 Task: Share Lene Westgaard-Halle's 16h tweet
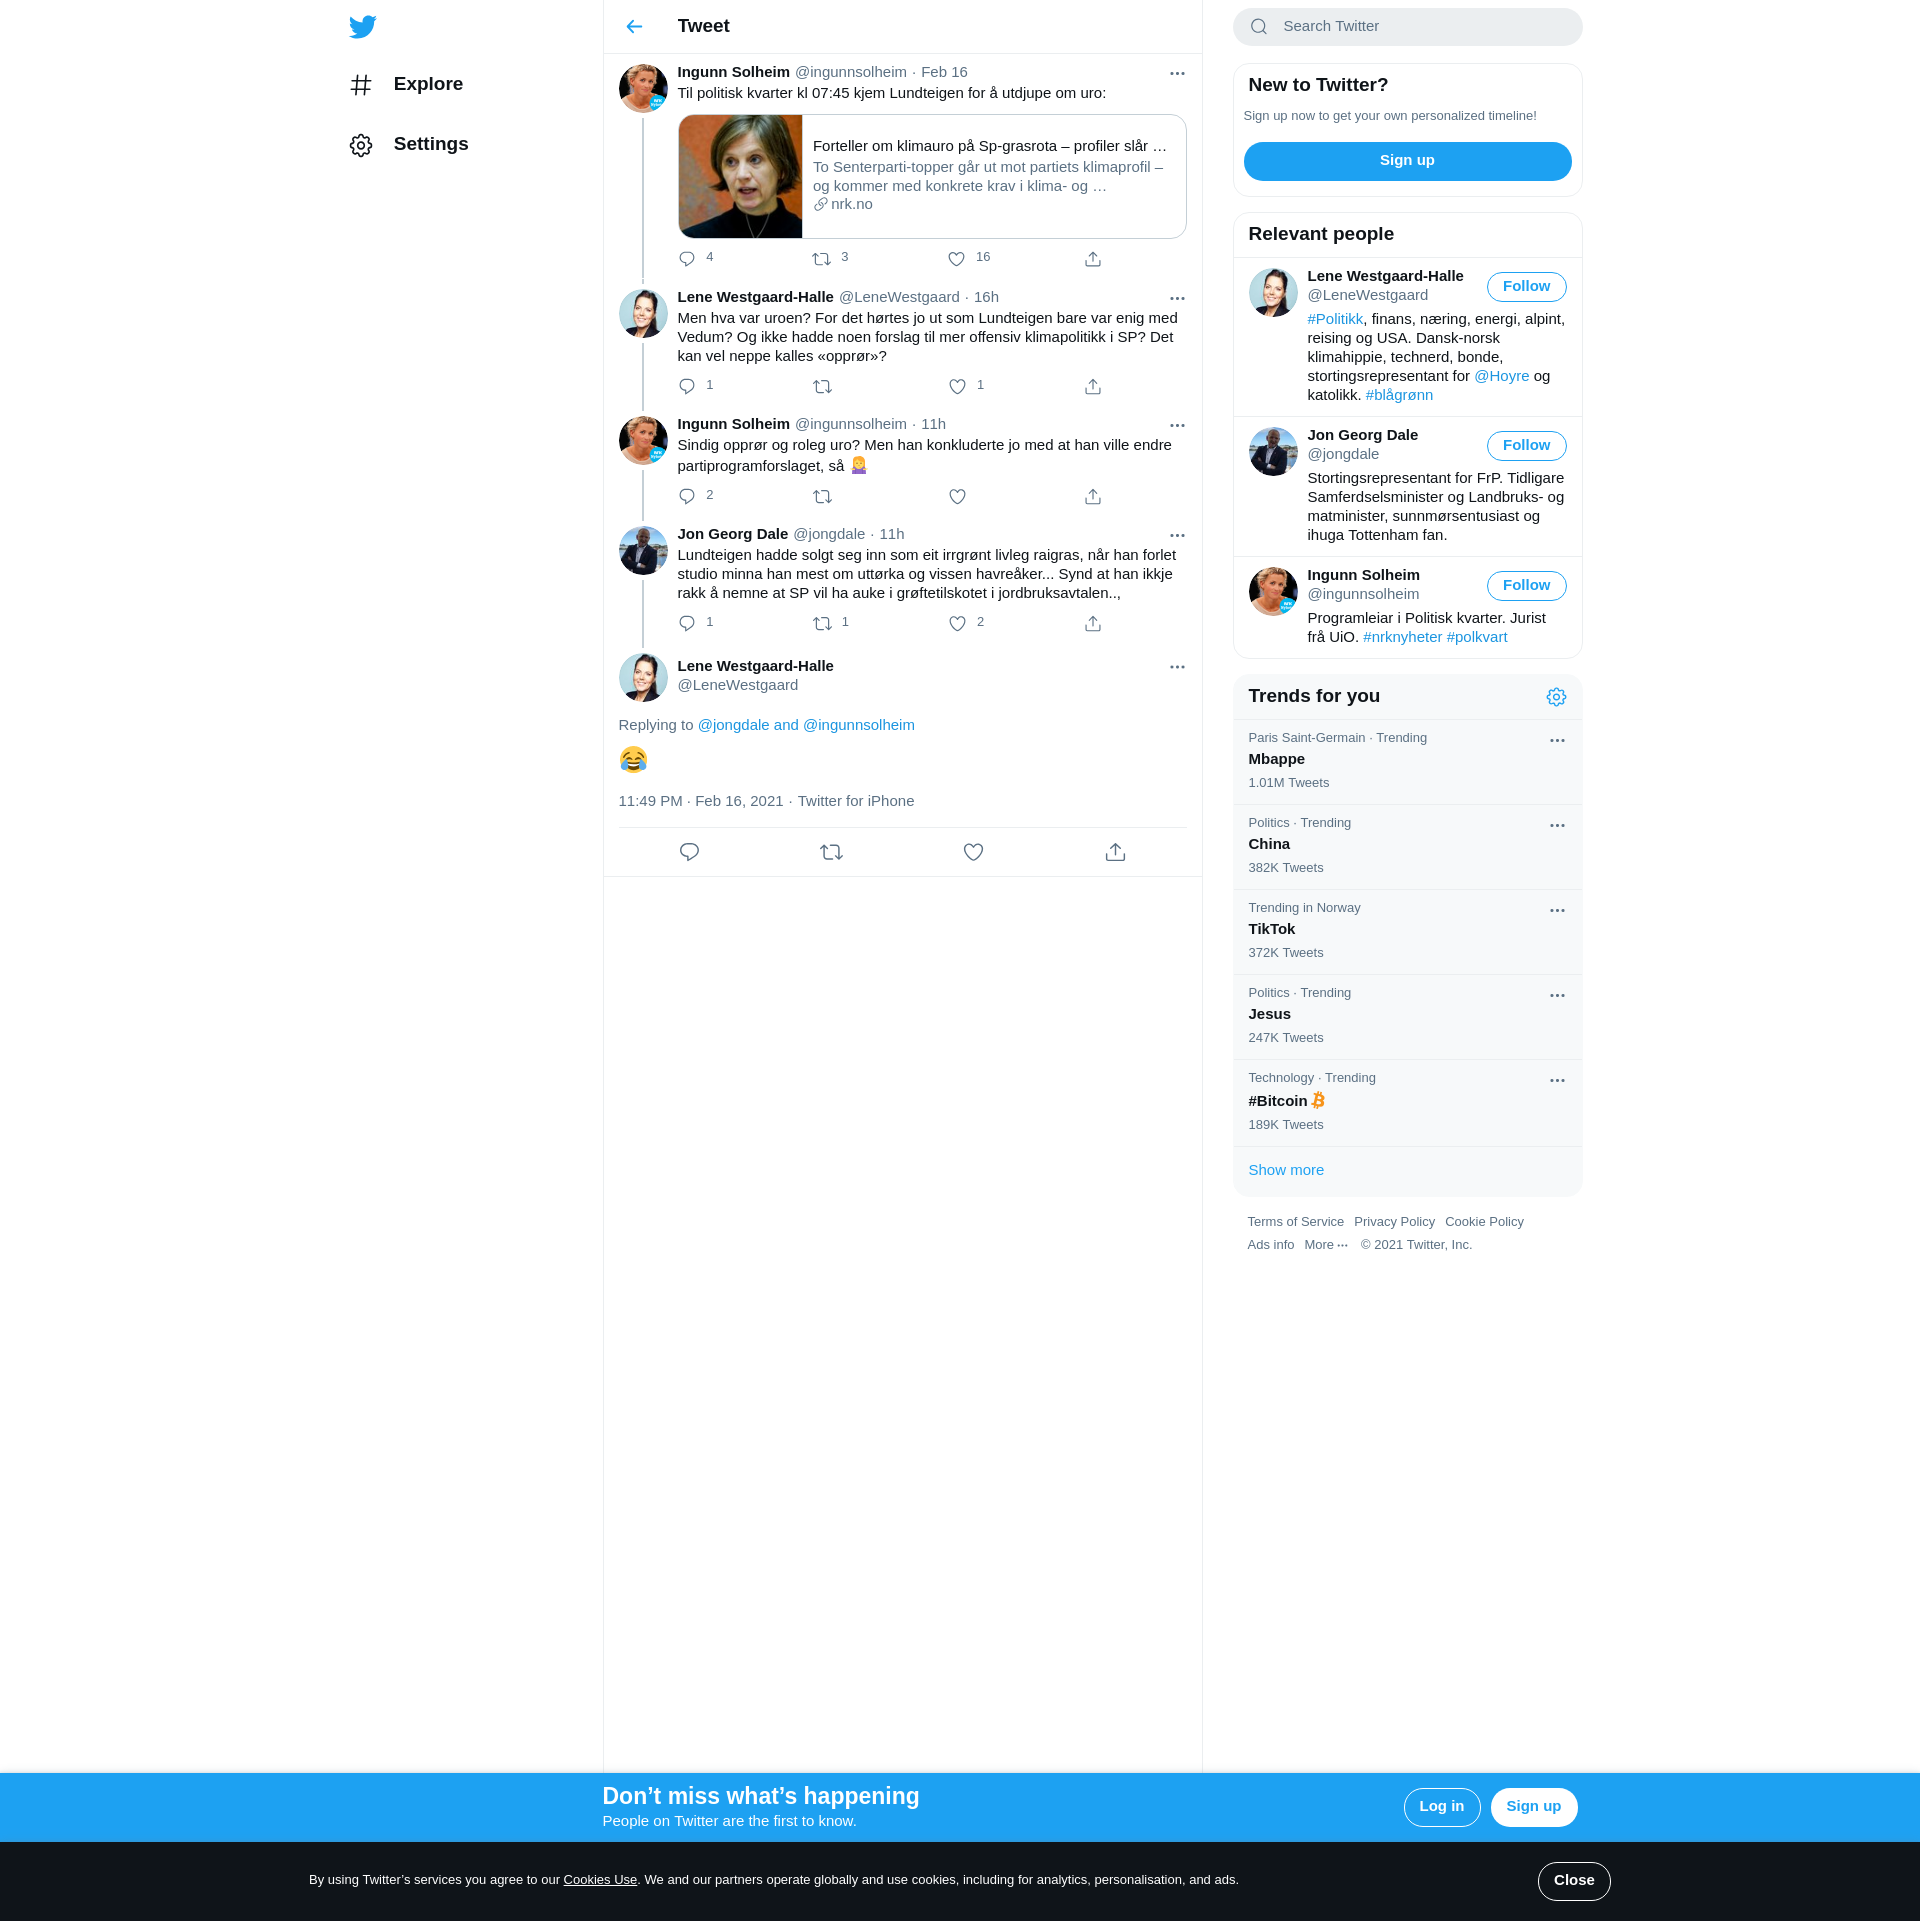(x=1093, y=386)
